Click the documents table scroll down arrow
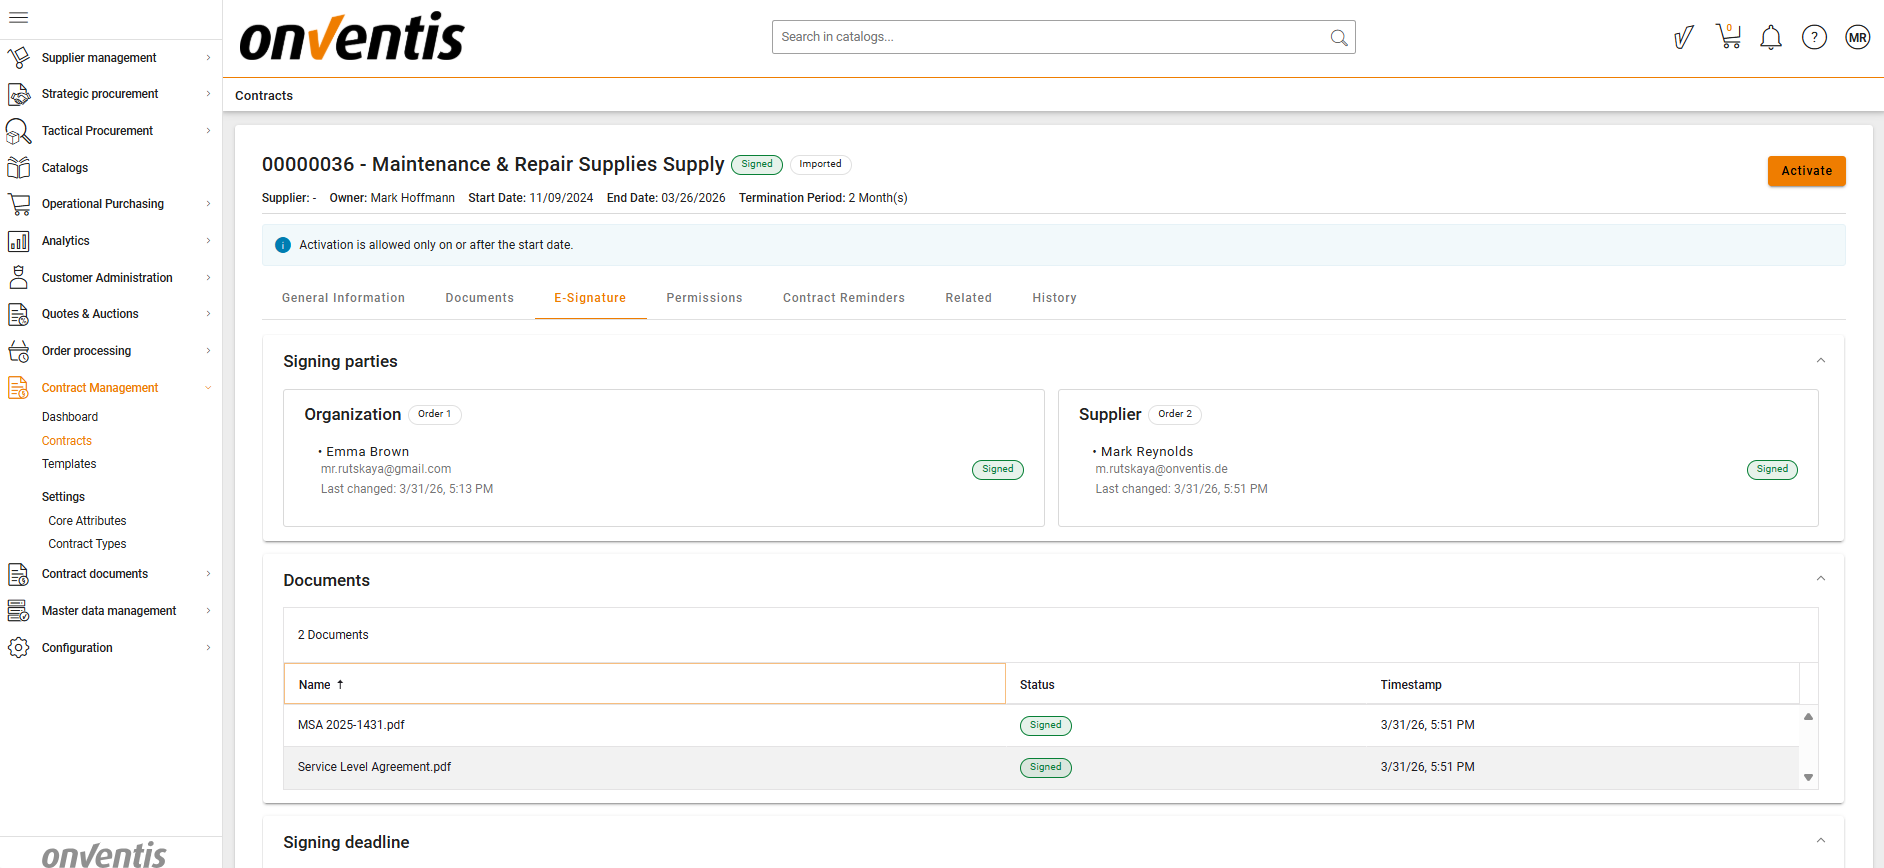Image resolution: width=1884 pixels, height=868 pixels. click(x=1808, y=777)
